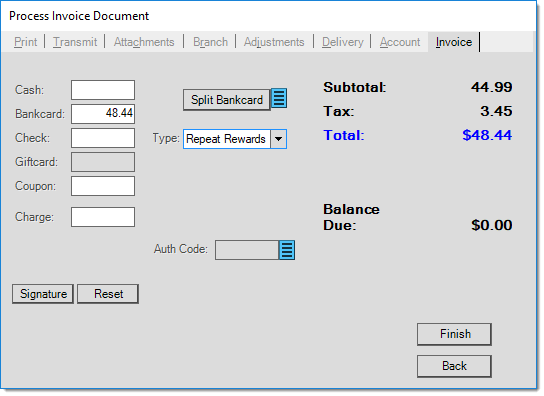Go Back using the Back button
The height and width of the screenshot is (396, 544).
point(454,366)
